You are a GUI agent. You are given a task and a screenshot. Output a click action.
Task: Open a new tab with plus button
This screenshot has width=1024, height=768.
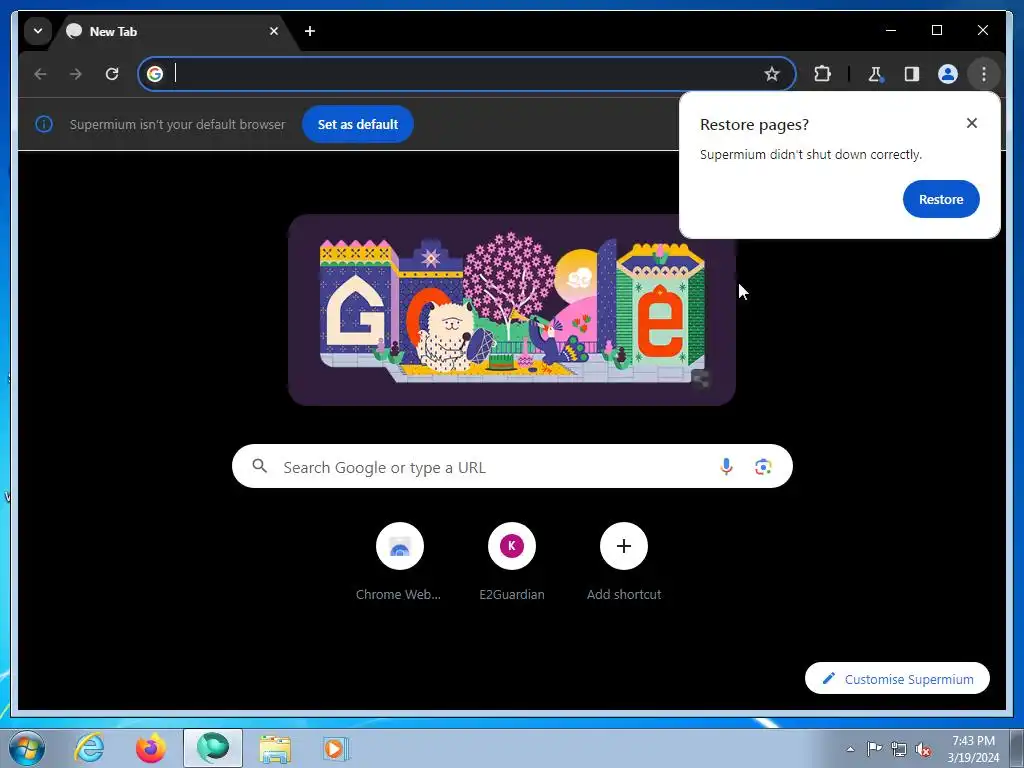[x=310, y=31]
